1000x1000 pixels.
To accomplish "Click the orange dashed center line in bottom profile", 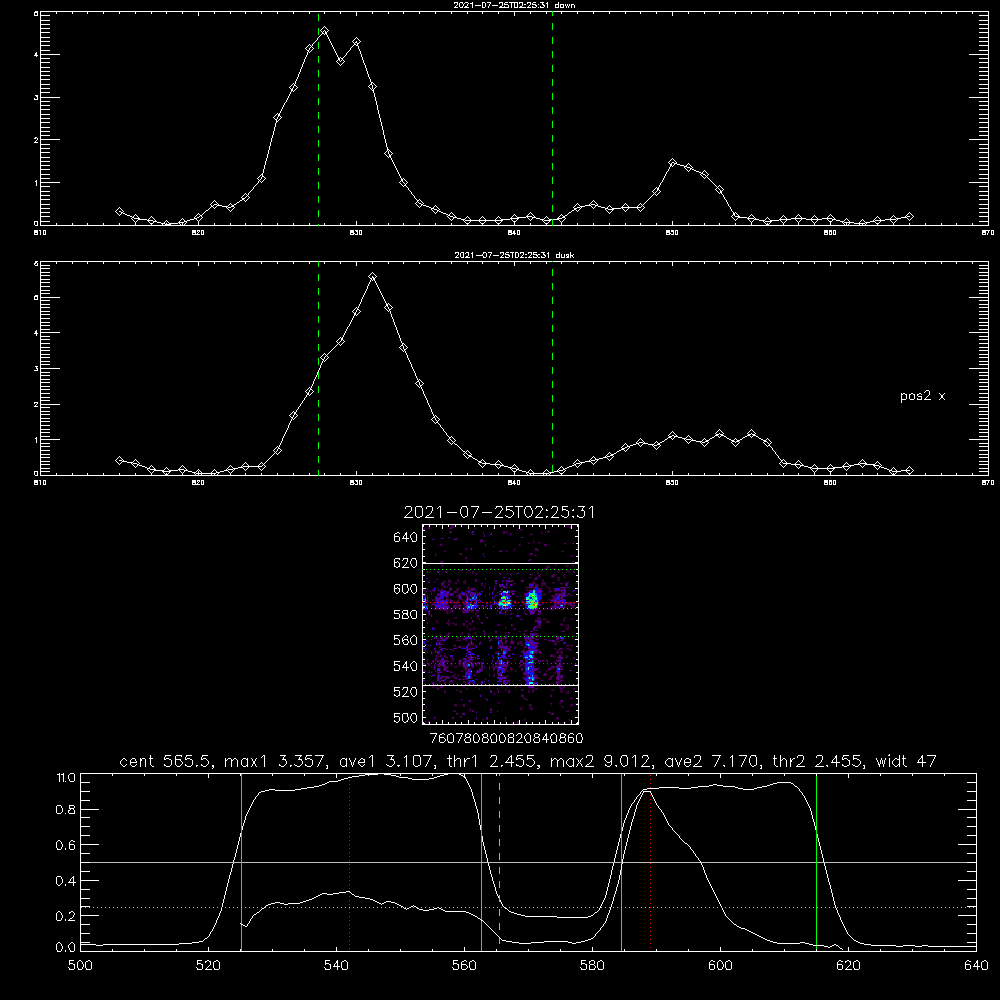I will point(499,861).
